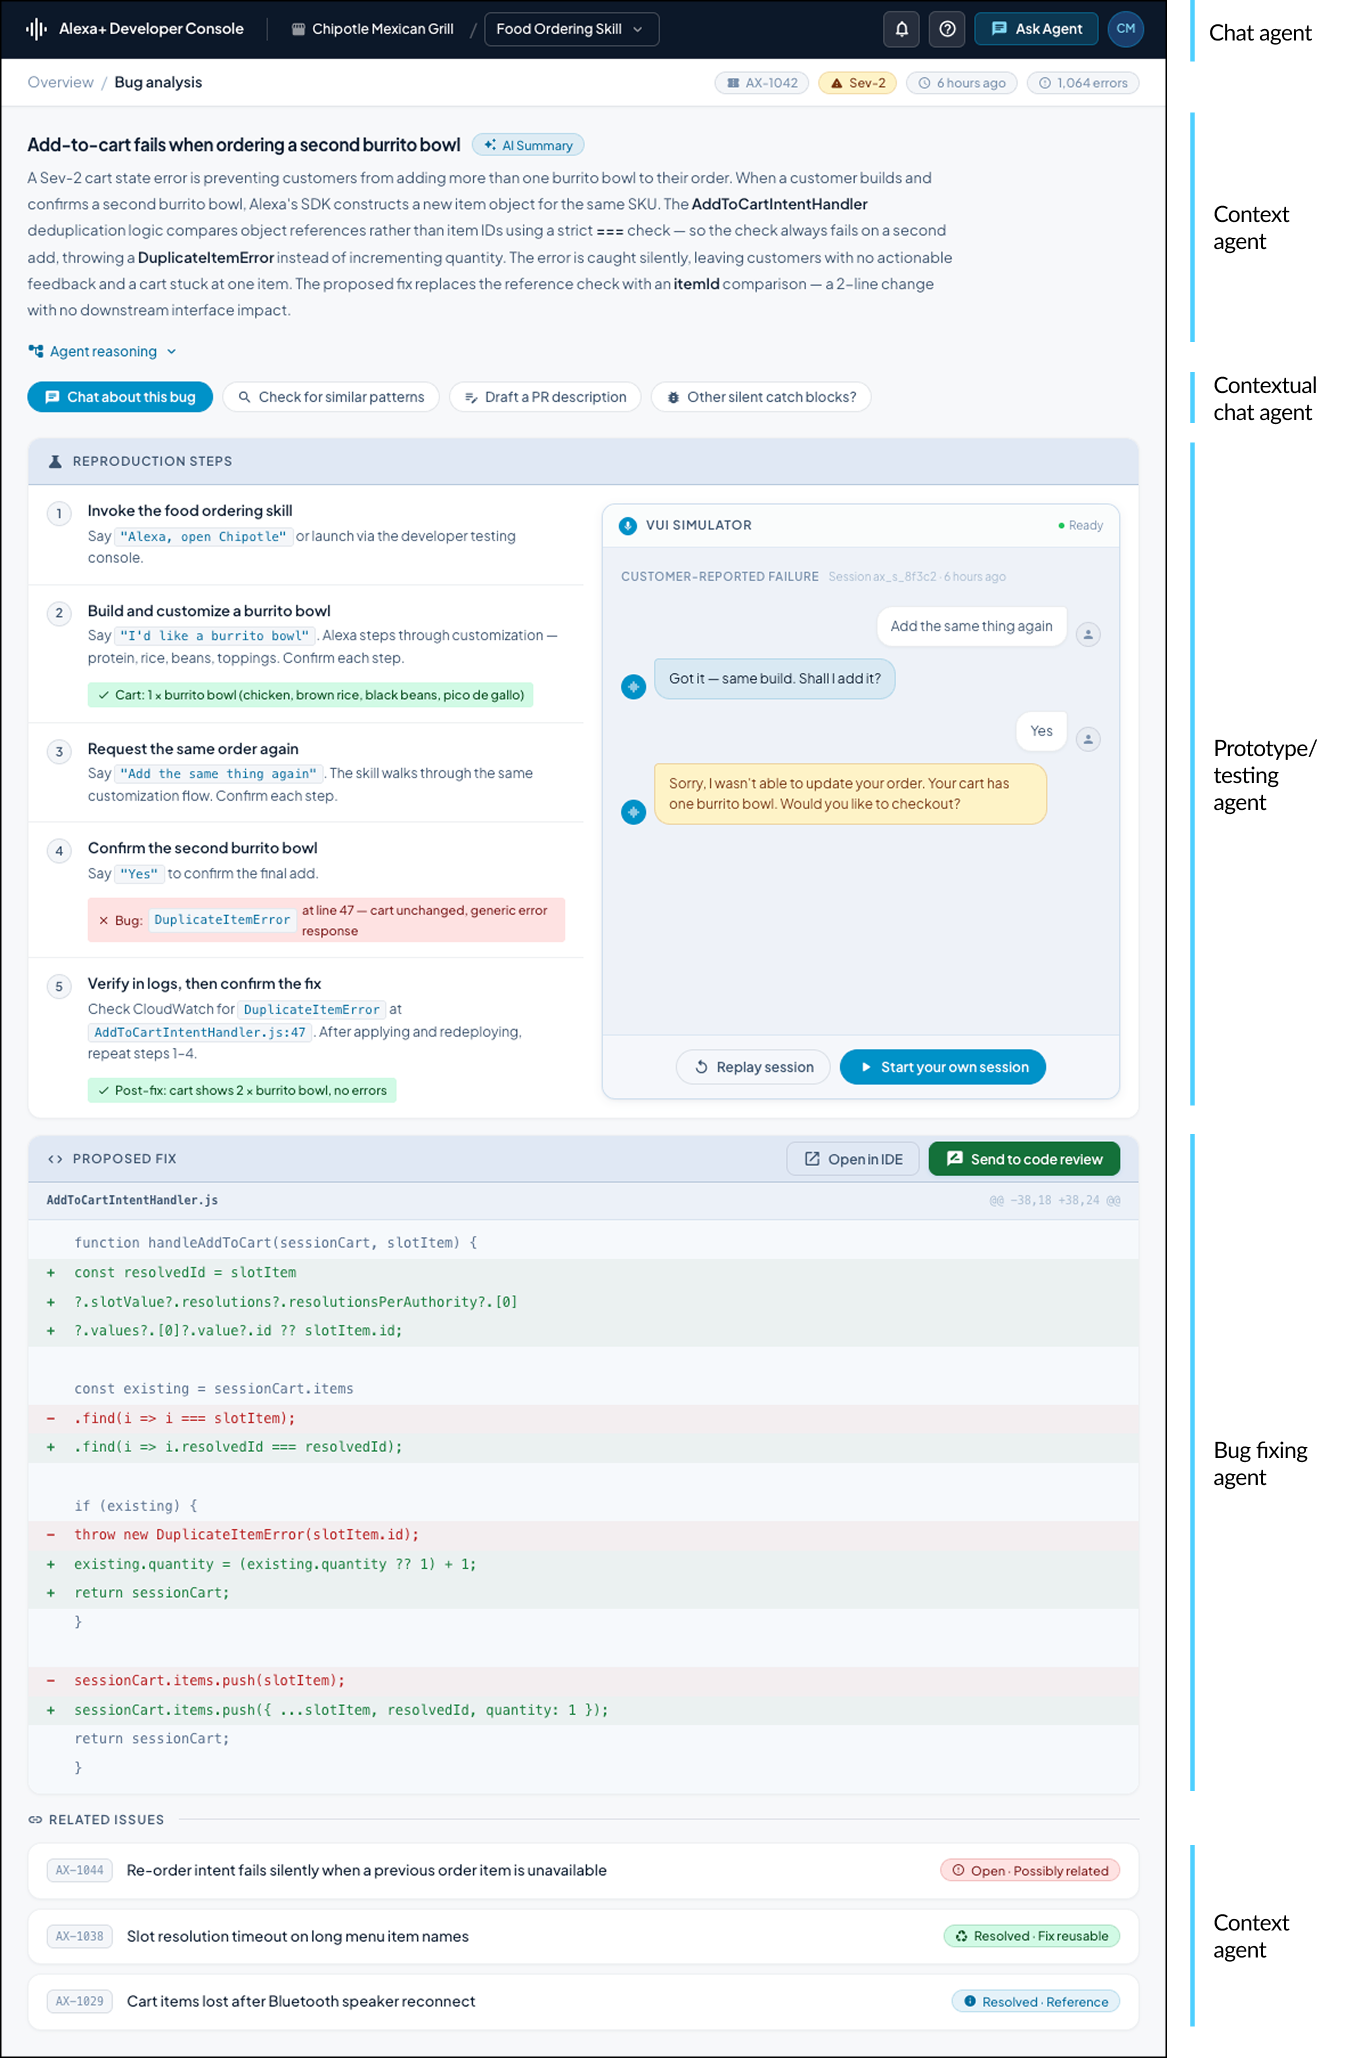
Task: Click the Alexa+ Developer Console logo
Action: [135, 29]
